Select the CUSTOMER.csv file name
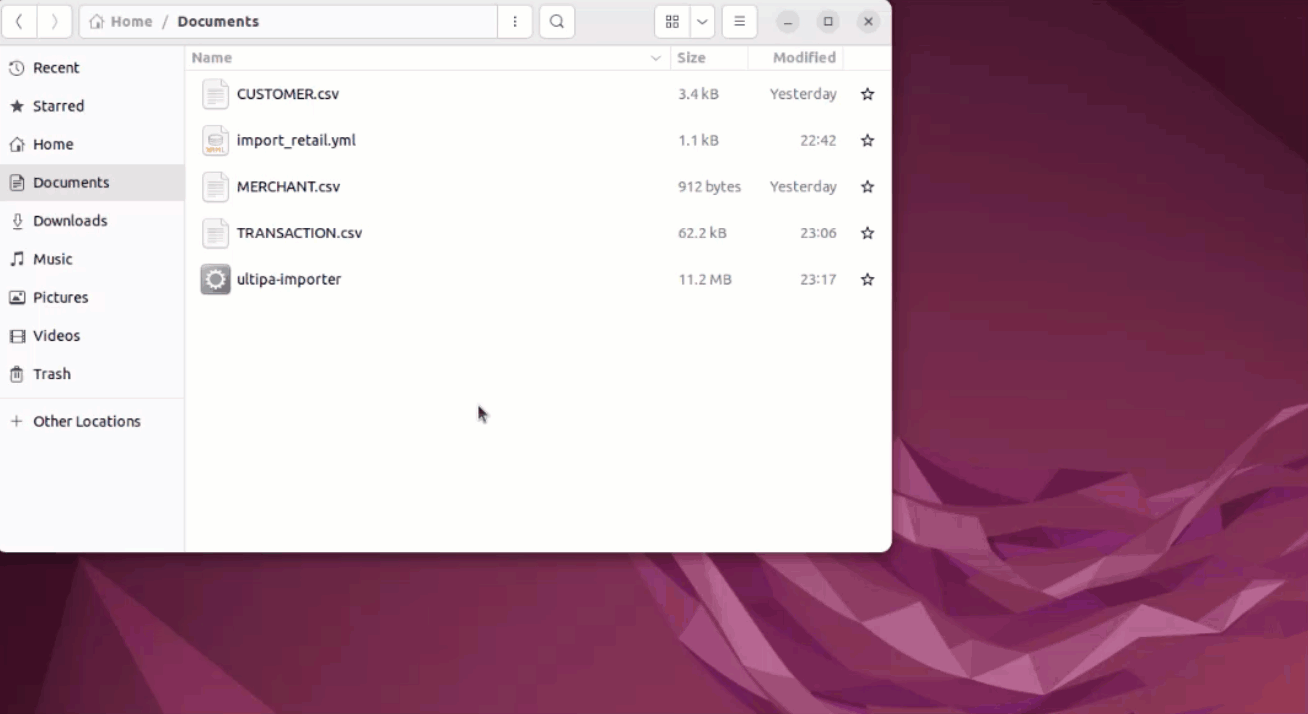 coord(288,94)
